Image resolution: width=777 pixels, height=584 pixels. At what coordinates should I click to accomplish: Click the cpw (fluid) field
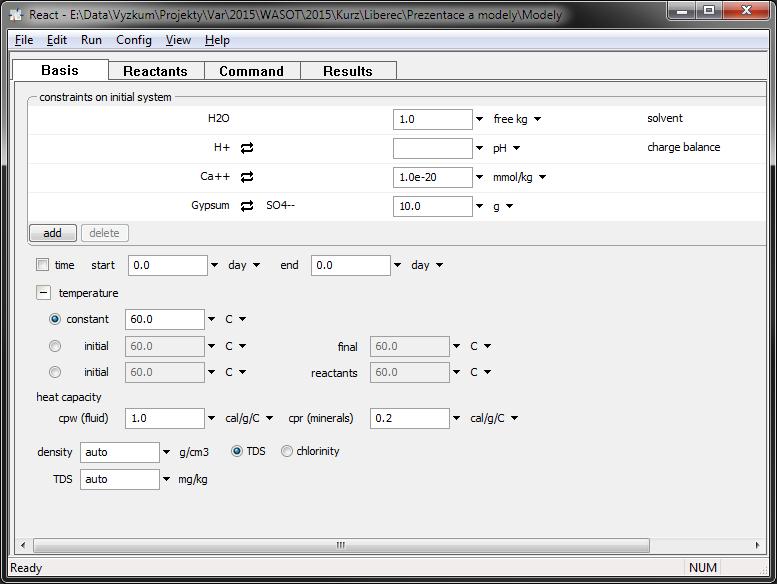pyautogui.click(x=165, y=418)
